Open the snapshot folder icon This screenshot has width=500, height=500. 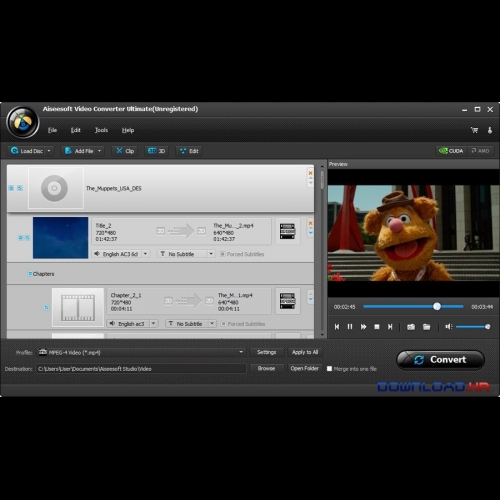(x=427, y=327)
